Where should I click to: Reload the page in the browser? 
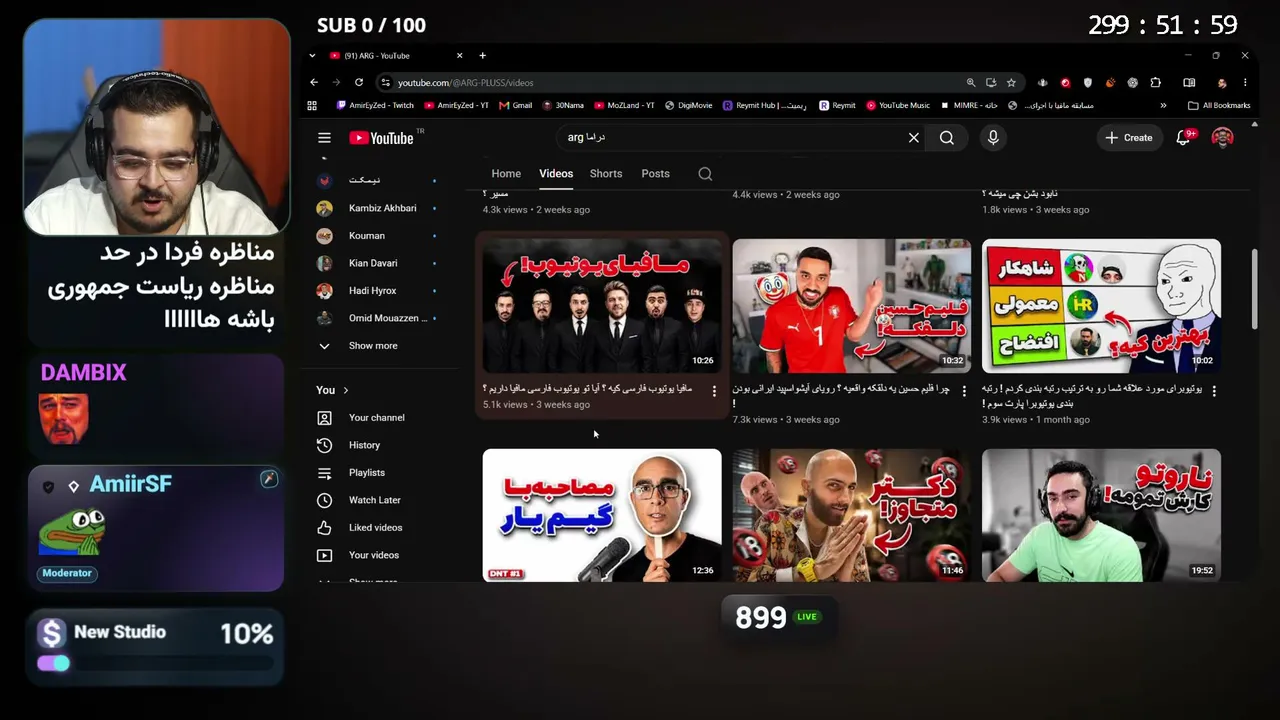(359, 83)
